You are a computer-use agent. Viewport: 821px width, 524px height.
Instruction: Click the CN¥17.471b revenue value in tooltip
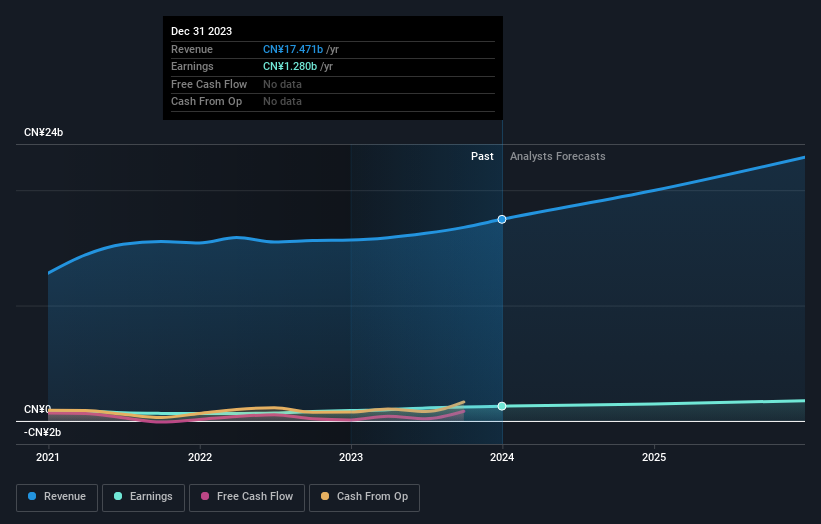click(x=293, y=49)
